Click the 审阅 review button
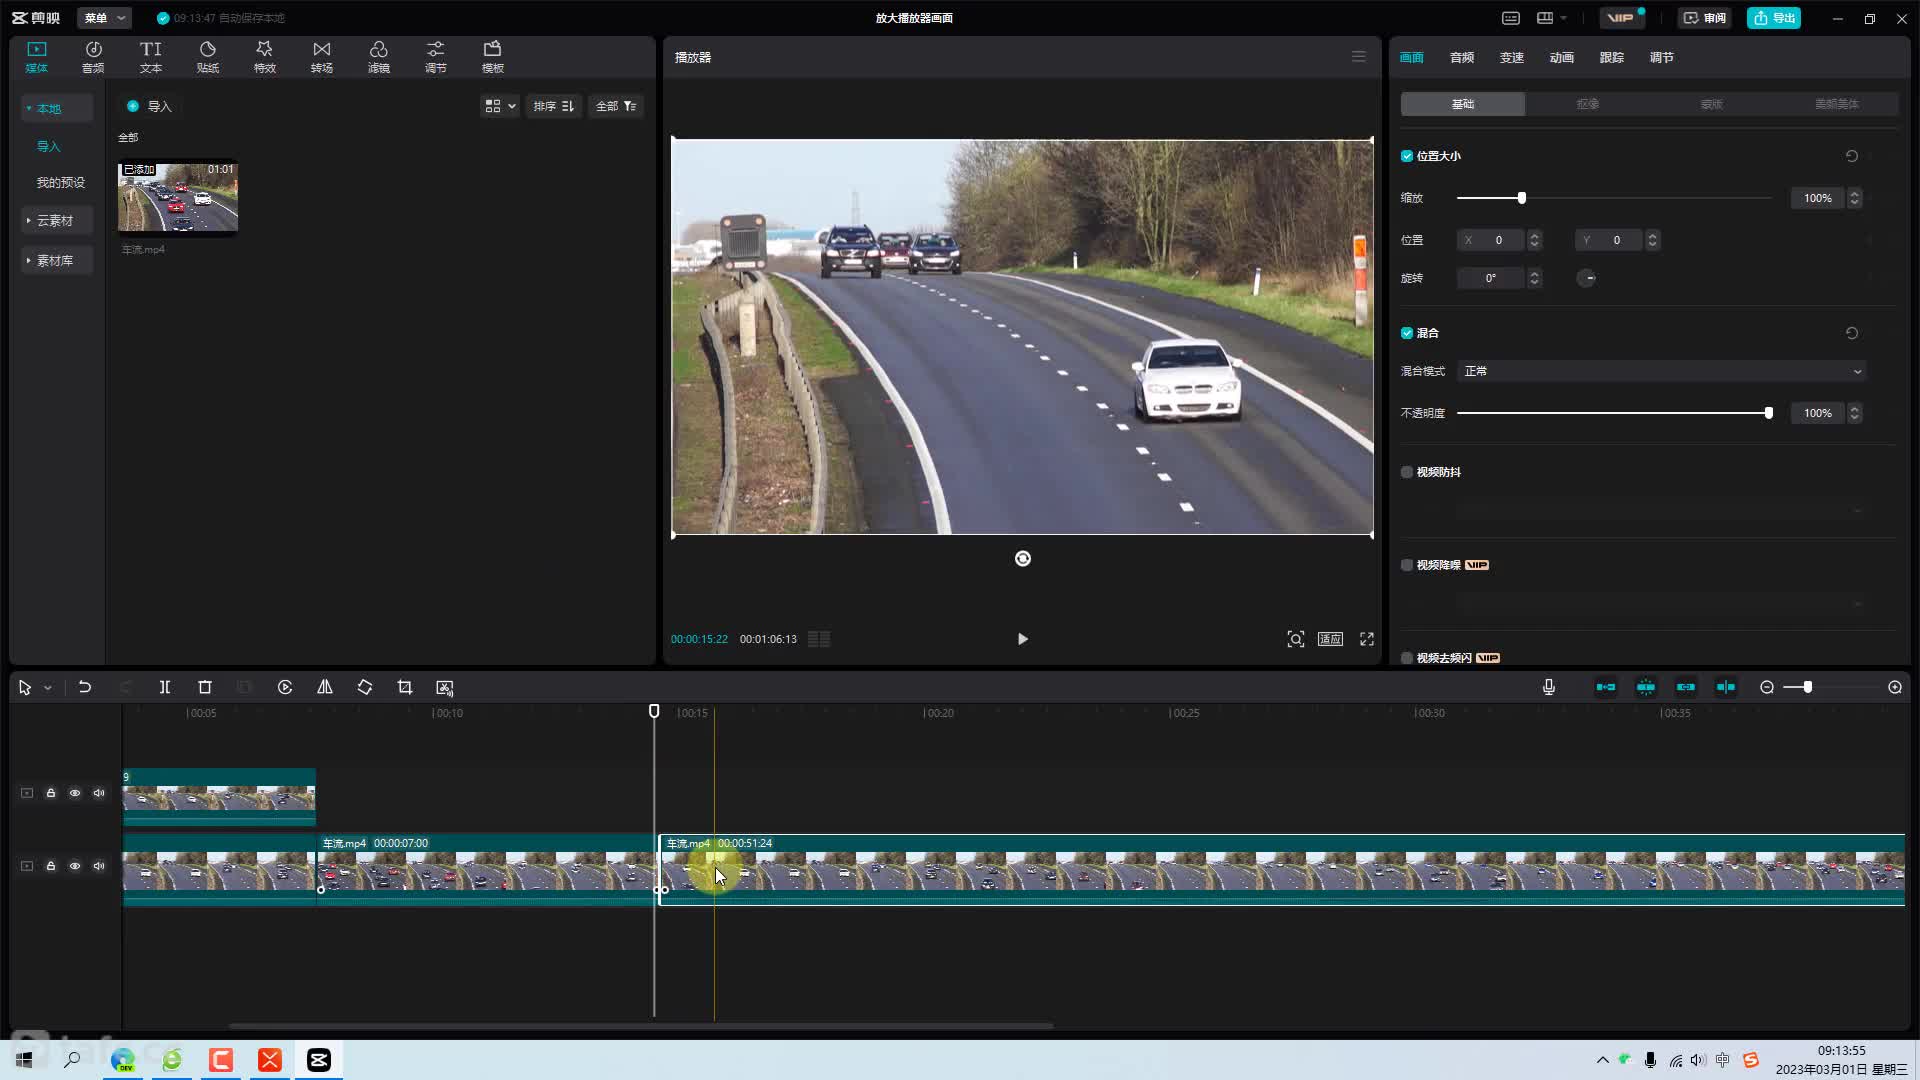This screenshot has height=1080, width=1920. click(1705, 18)
